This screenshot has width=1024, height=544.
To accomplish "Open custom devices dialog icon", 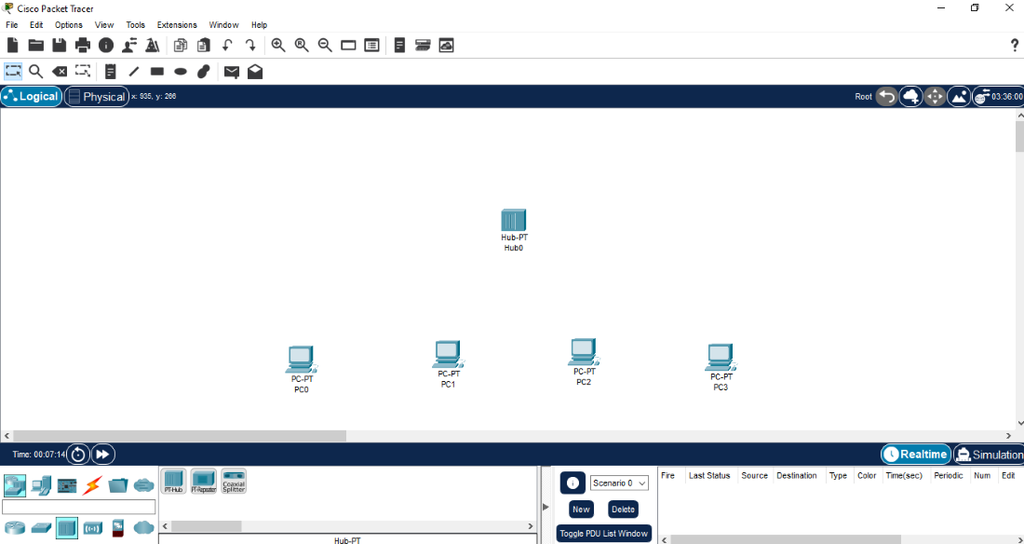I will [x=372, y=45].
